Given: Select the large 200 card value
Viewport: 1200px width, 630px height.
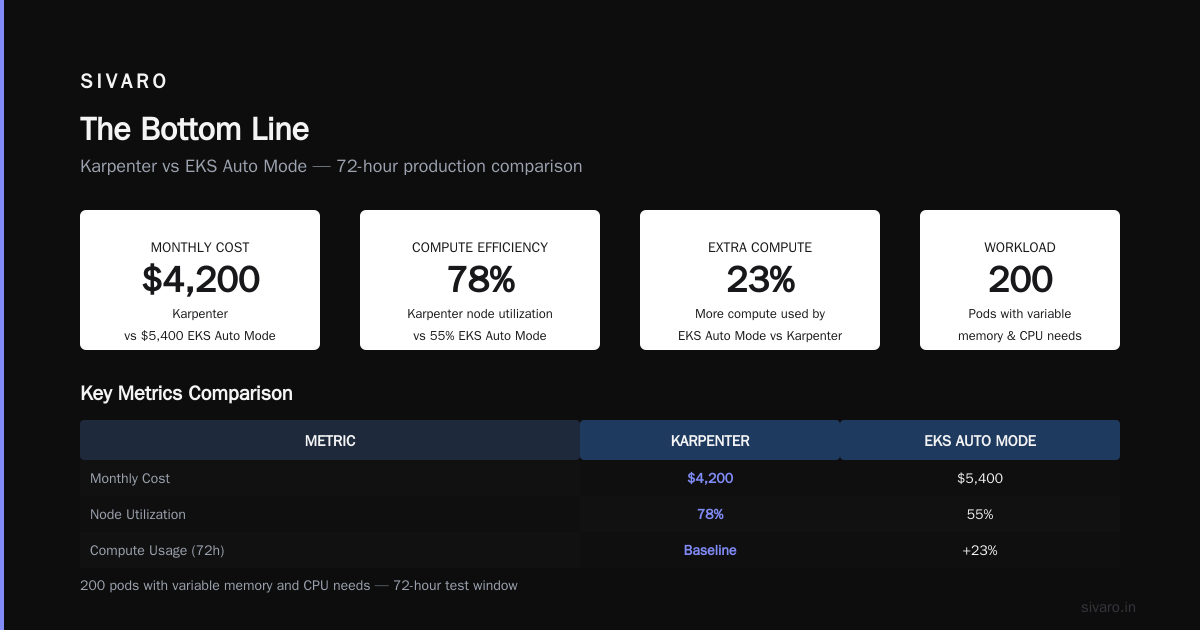Looking at the screenshot, I should [x=1020, y=280].
